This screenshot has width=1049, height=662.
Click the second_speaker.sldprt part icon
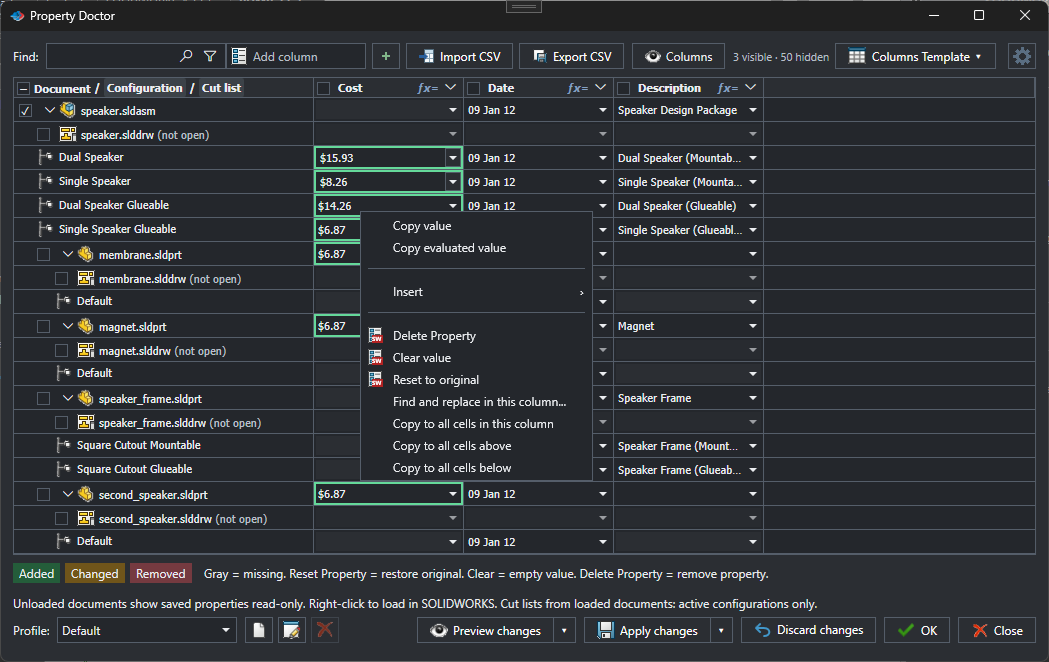click(x=86, y=494)
